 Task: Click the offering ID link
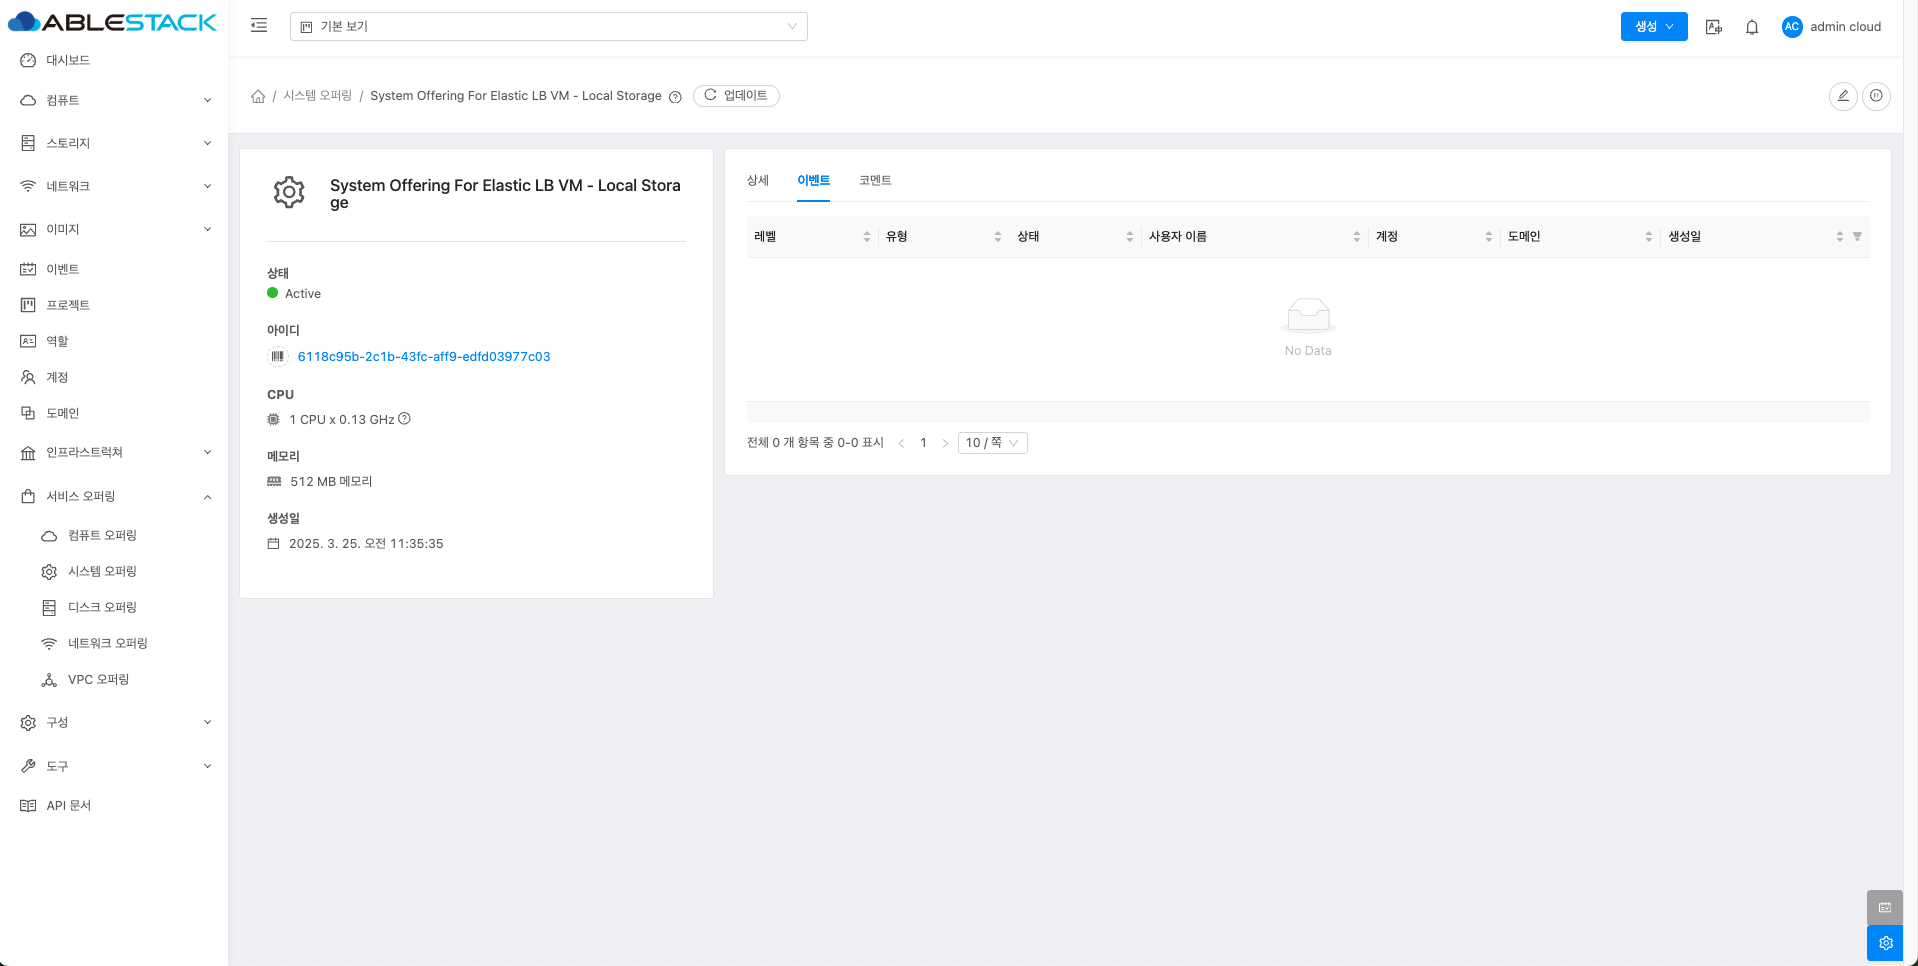(424, 357)
